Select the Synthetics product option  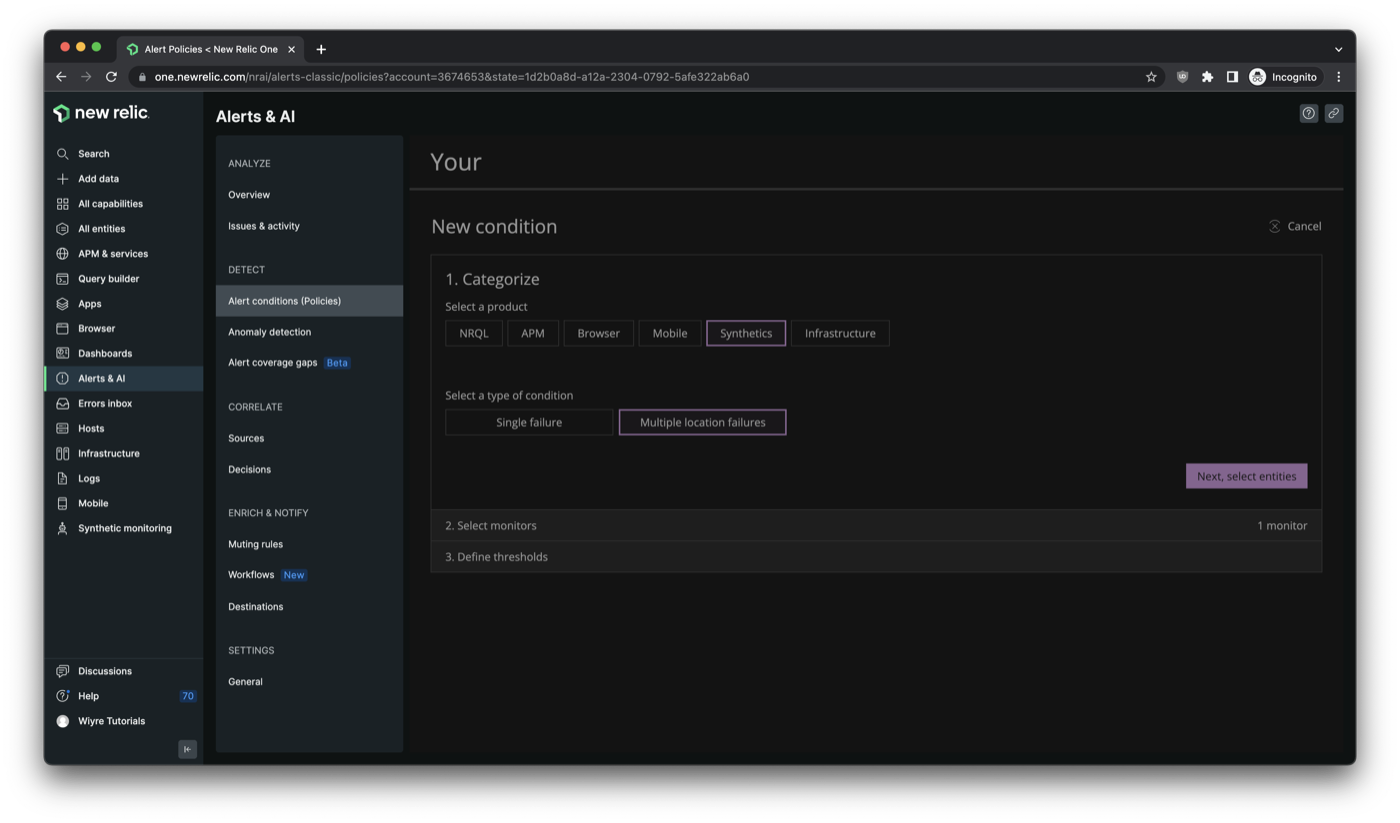746,333
